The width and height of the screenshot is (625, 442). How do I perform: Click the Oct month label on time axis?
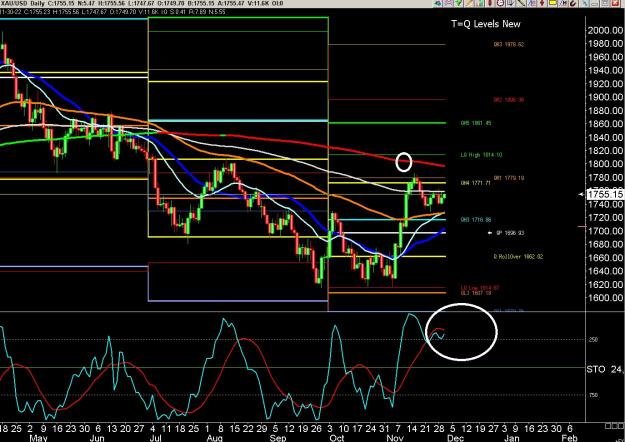(337, 438)
